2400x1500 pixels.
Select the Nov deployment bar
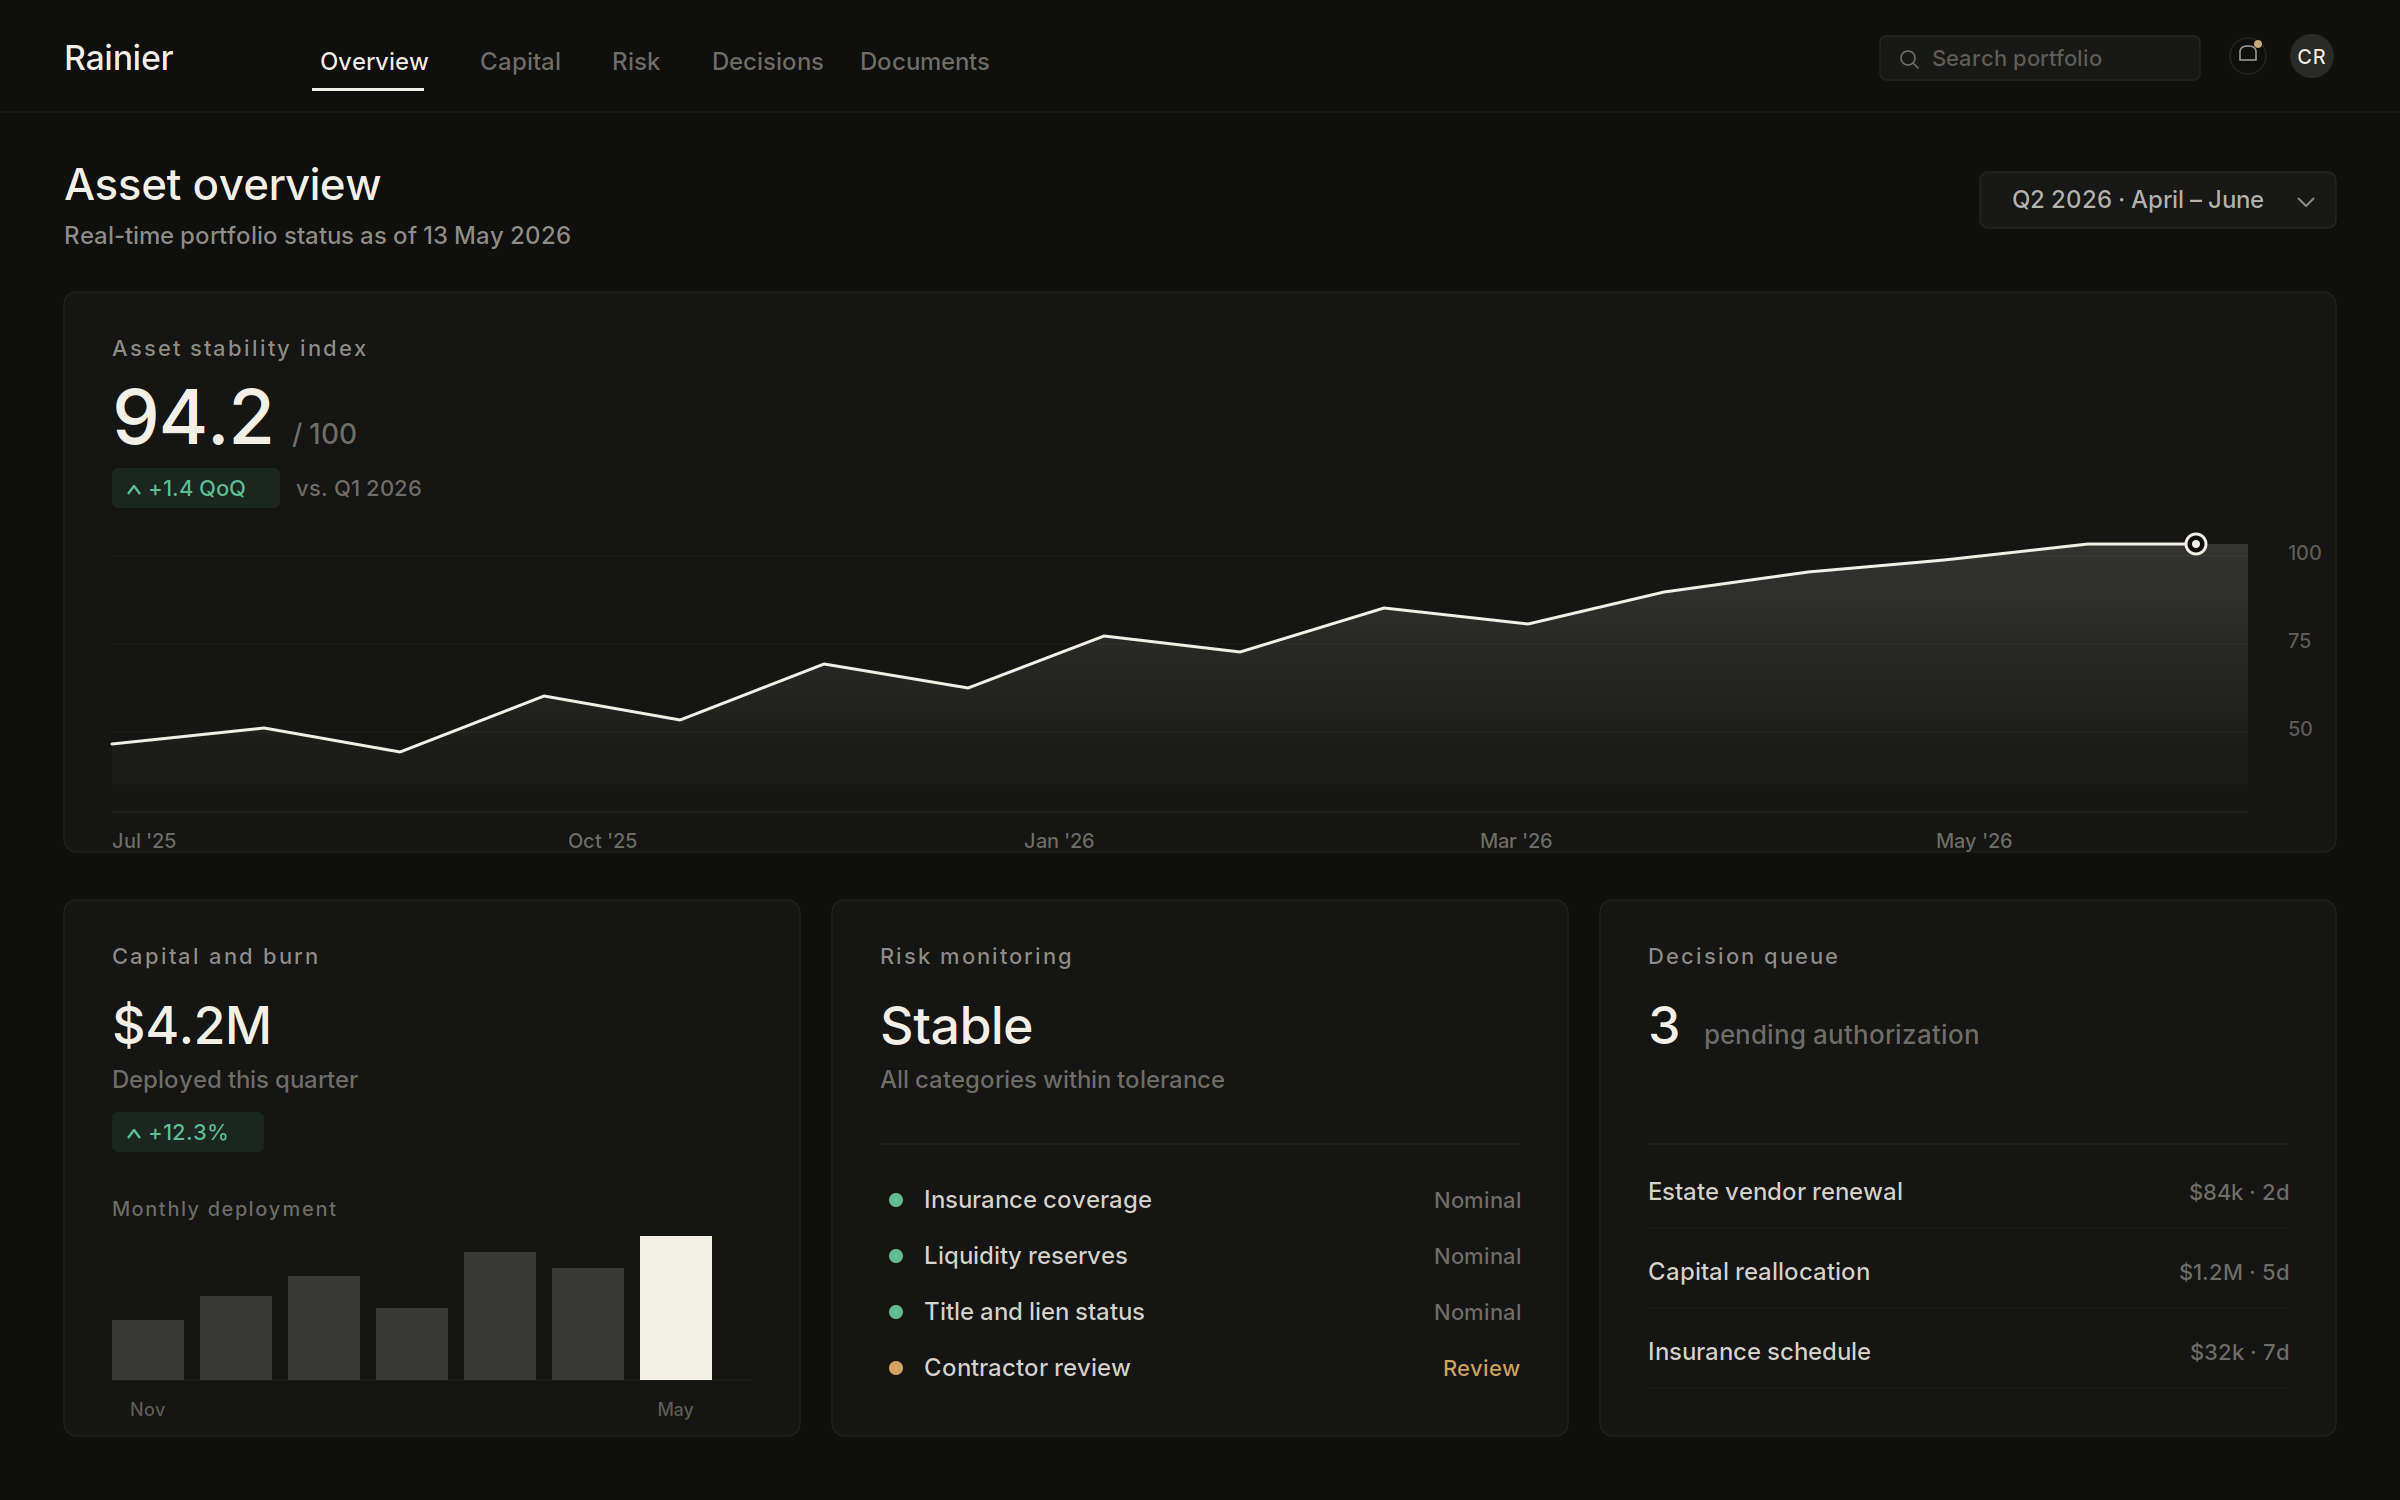click(x=148, y=1350)
